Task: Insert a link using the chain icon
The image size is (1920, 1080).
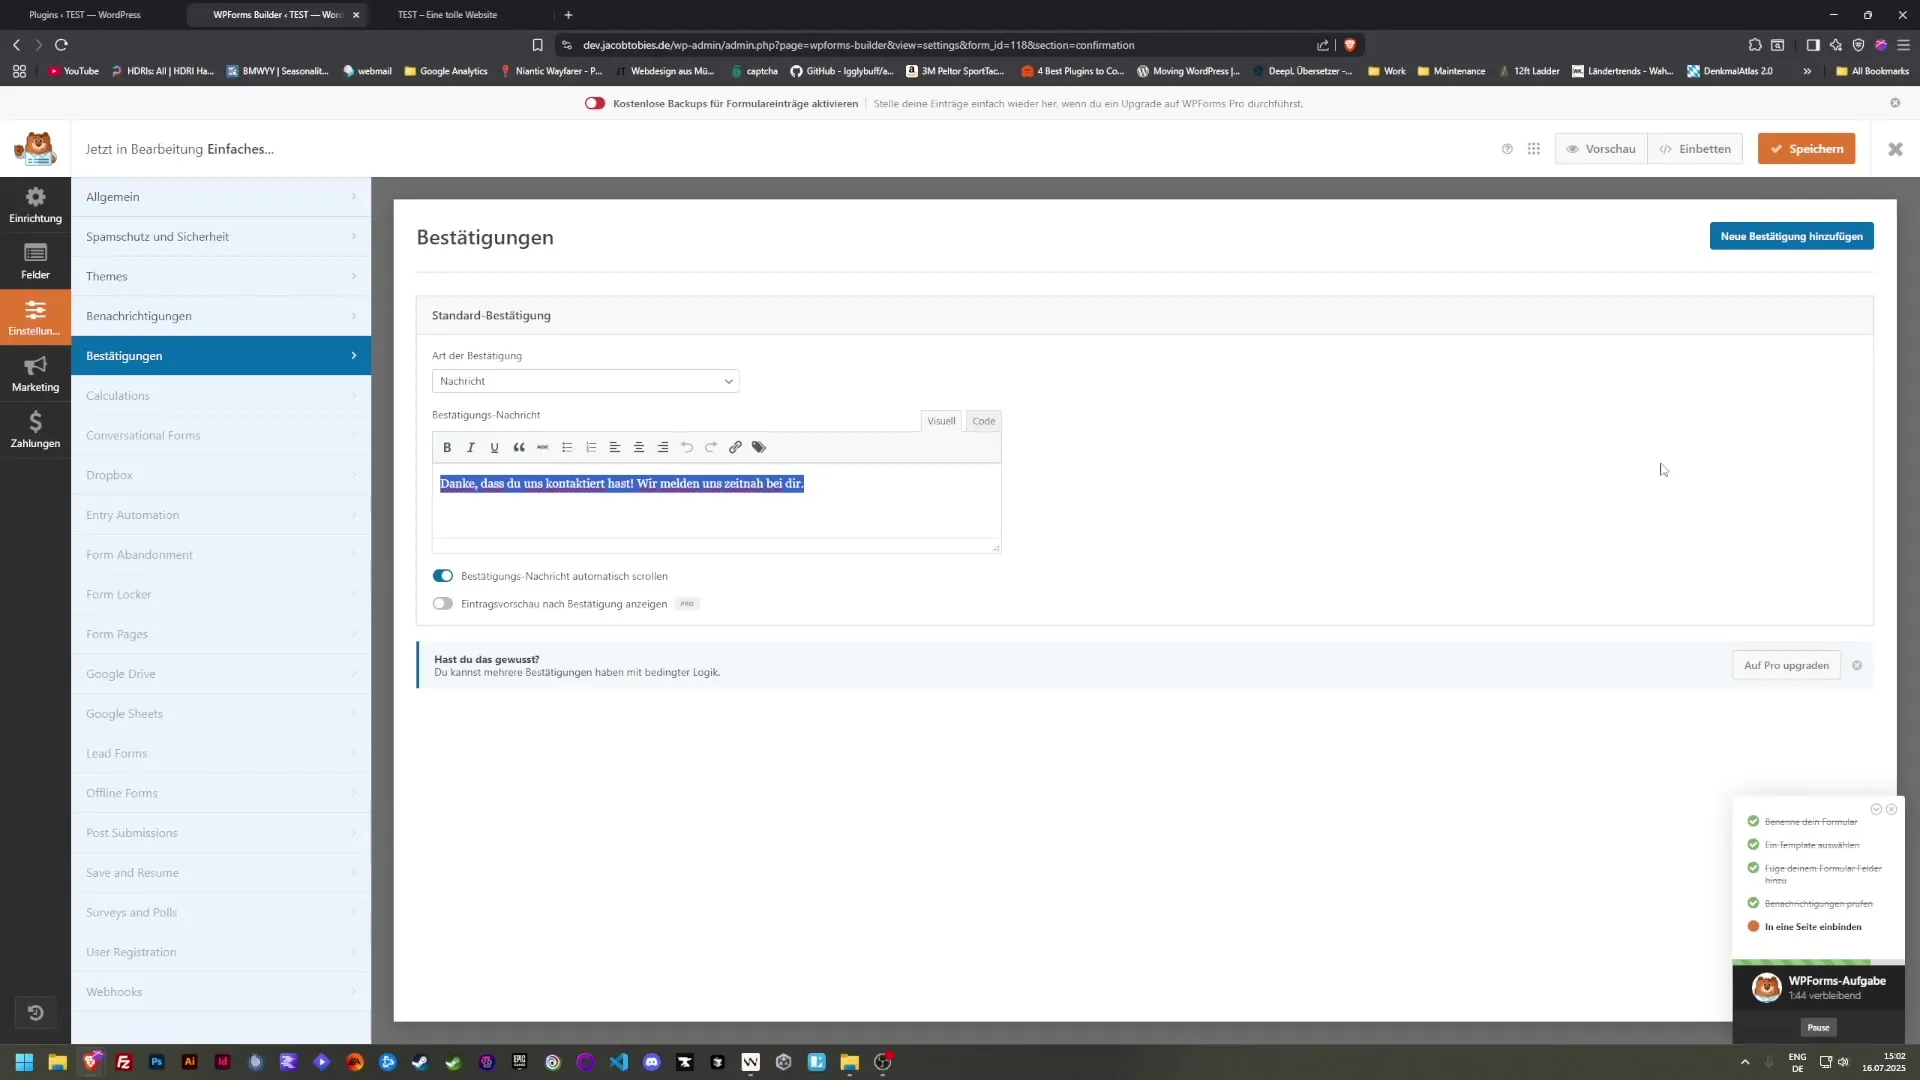Action: (x=735, y=447)
